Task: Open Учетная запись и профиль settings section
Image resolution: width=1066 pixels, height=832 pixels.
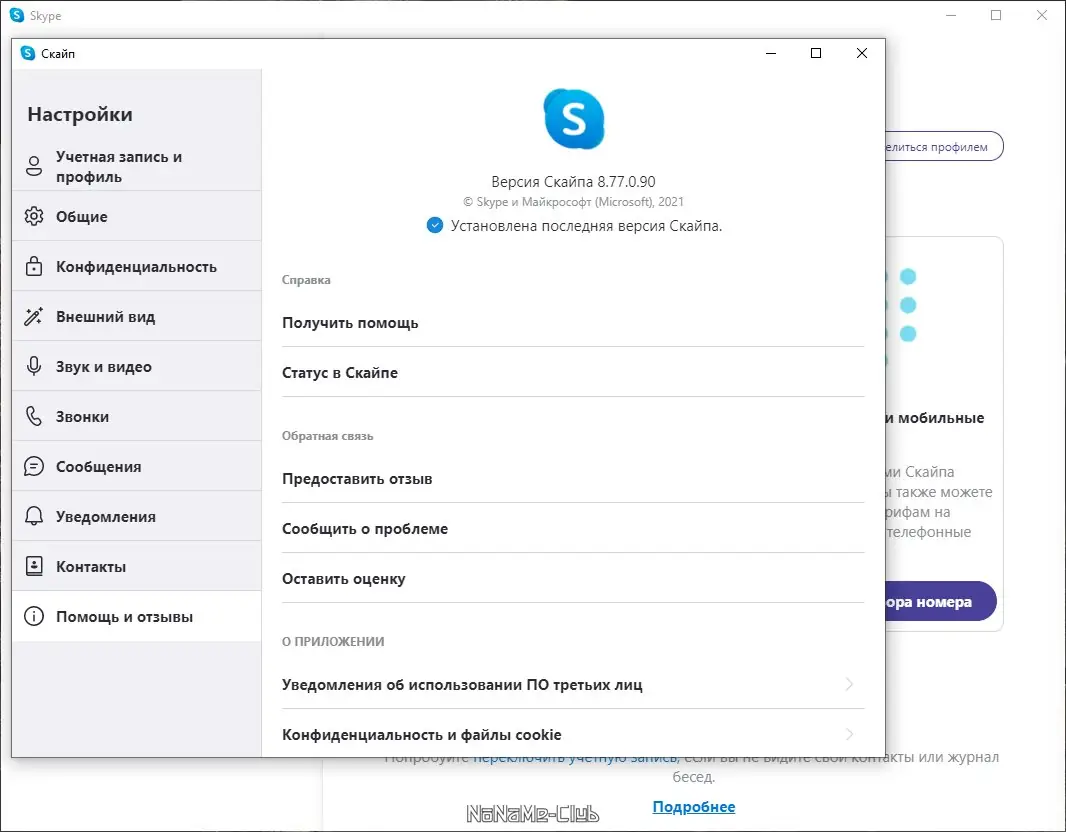Action: pos(137,166)
